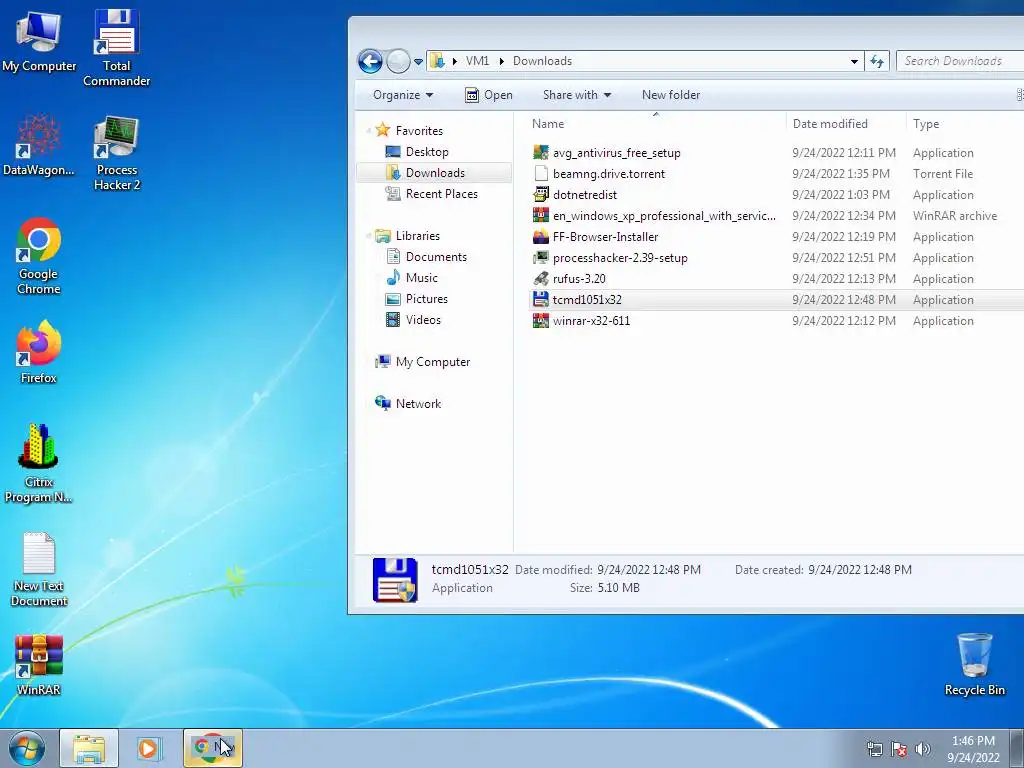
Task: Collapse the Favorites tree group
Action: click(368, 131)
